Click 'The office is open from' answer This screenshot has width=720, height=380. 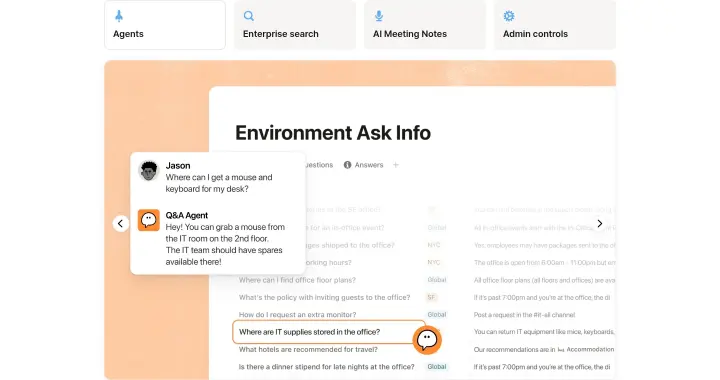(545, 263)
